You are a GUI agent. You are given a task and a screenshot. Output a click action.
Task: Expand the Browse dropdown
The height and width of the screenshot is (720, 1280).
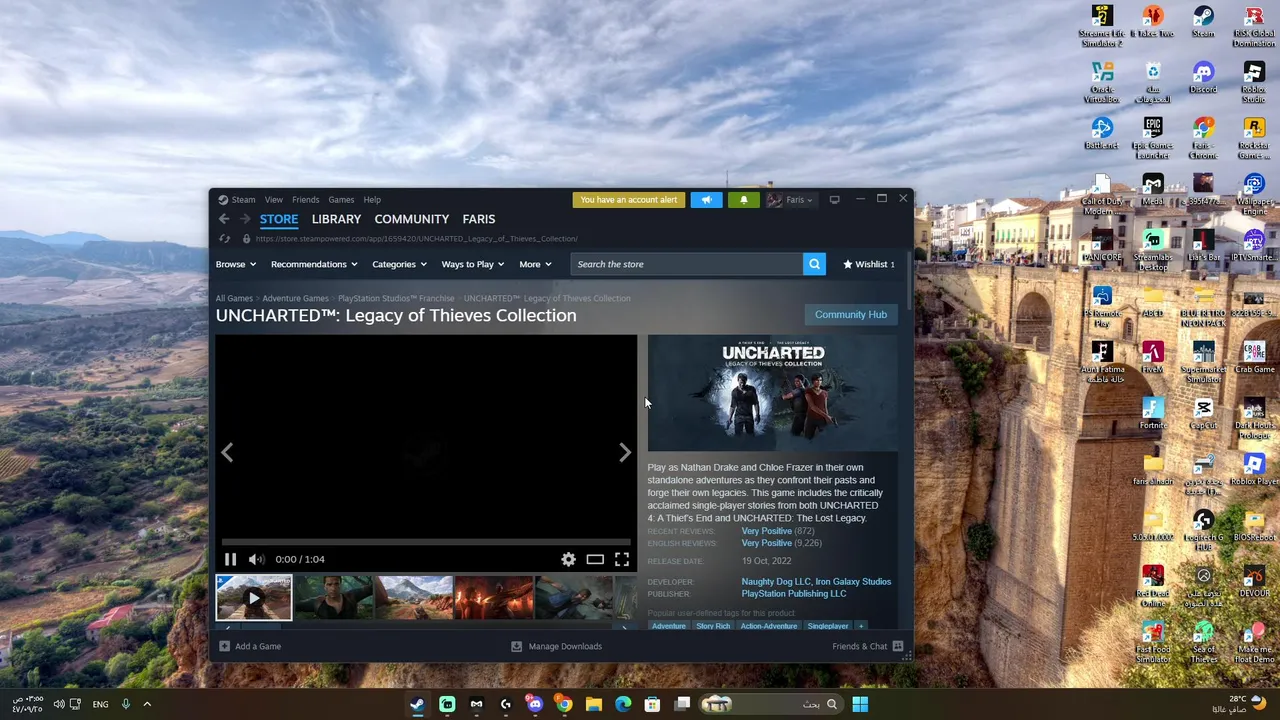click(x=236, y=264)
